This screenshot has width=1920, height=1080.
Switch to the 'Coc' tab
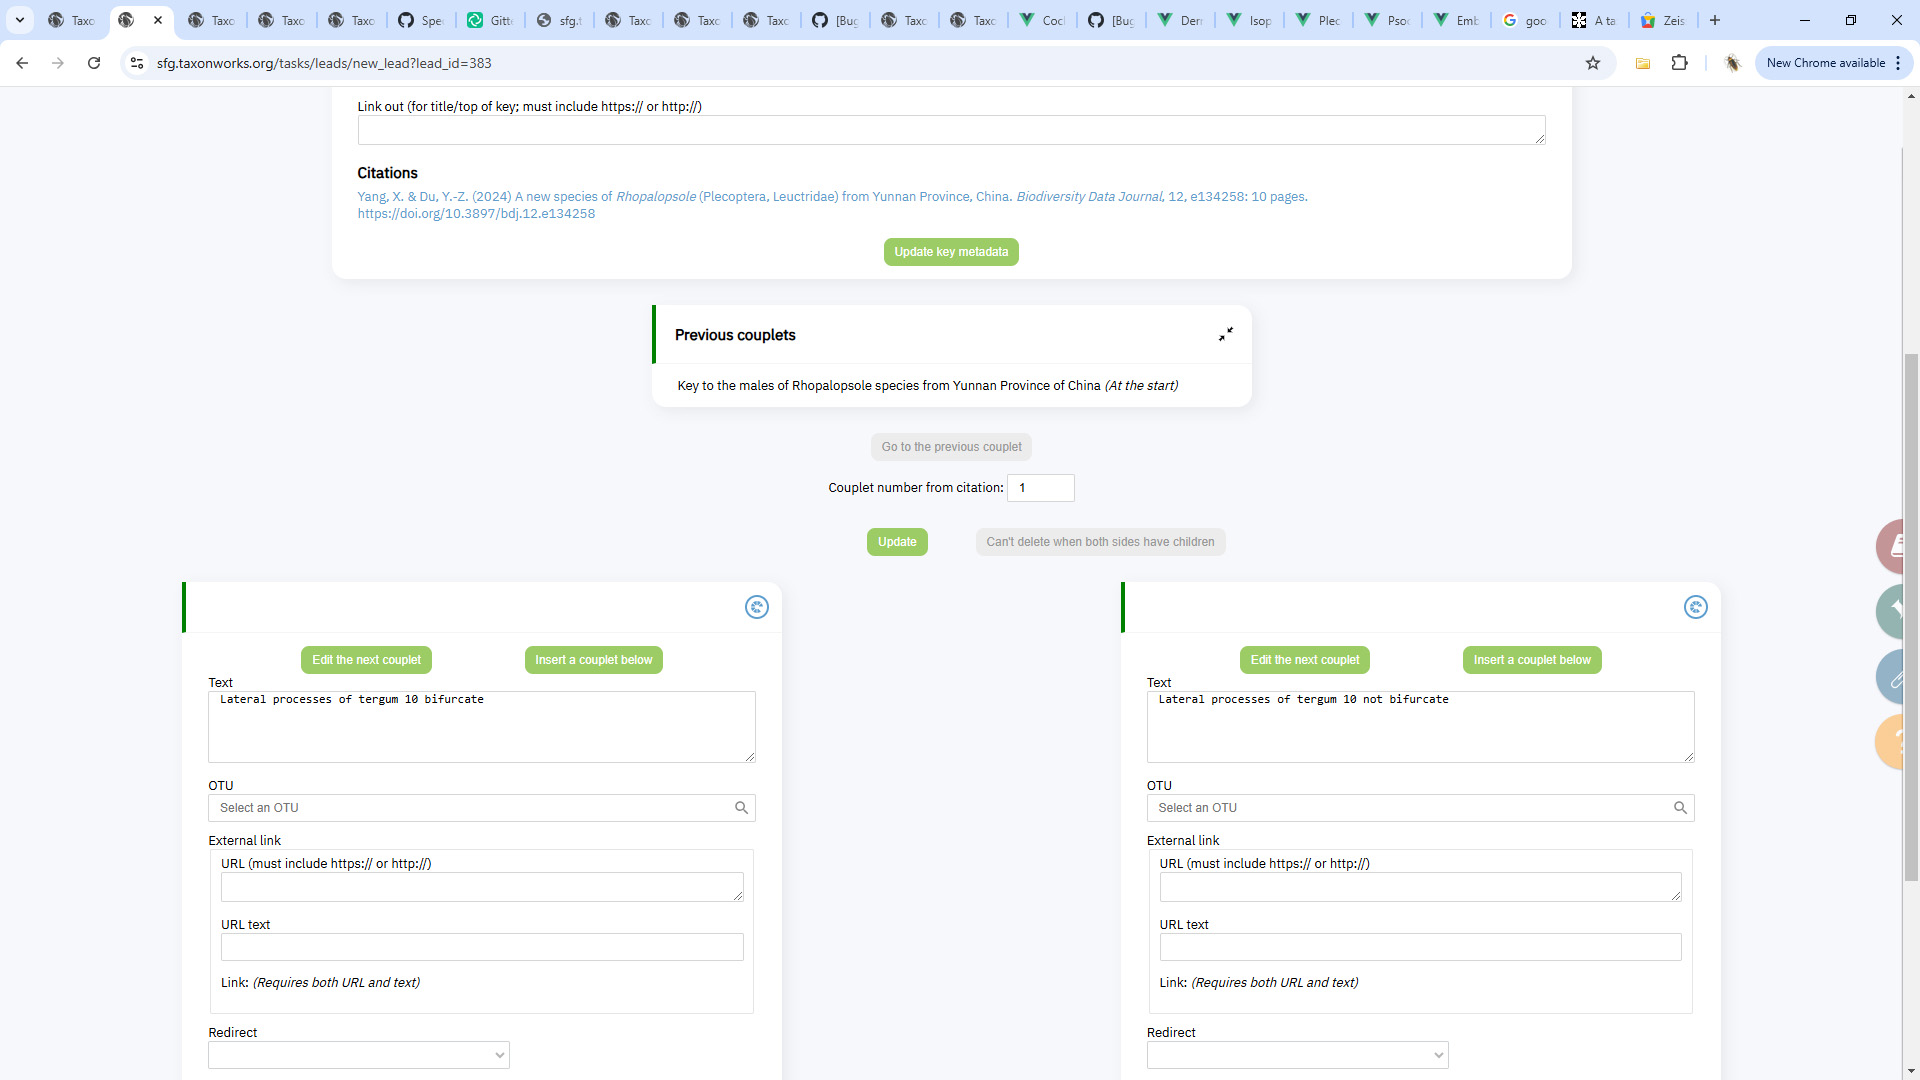[1042, 20]
